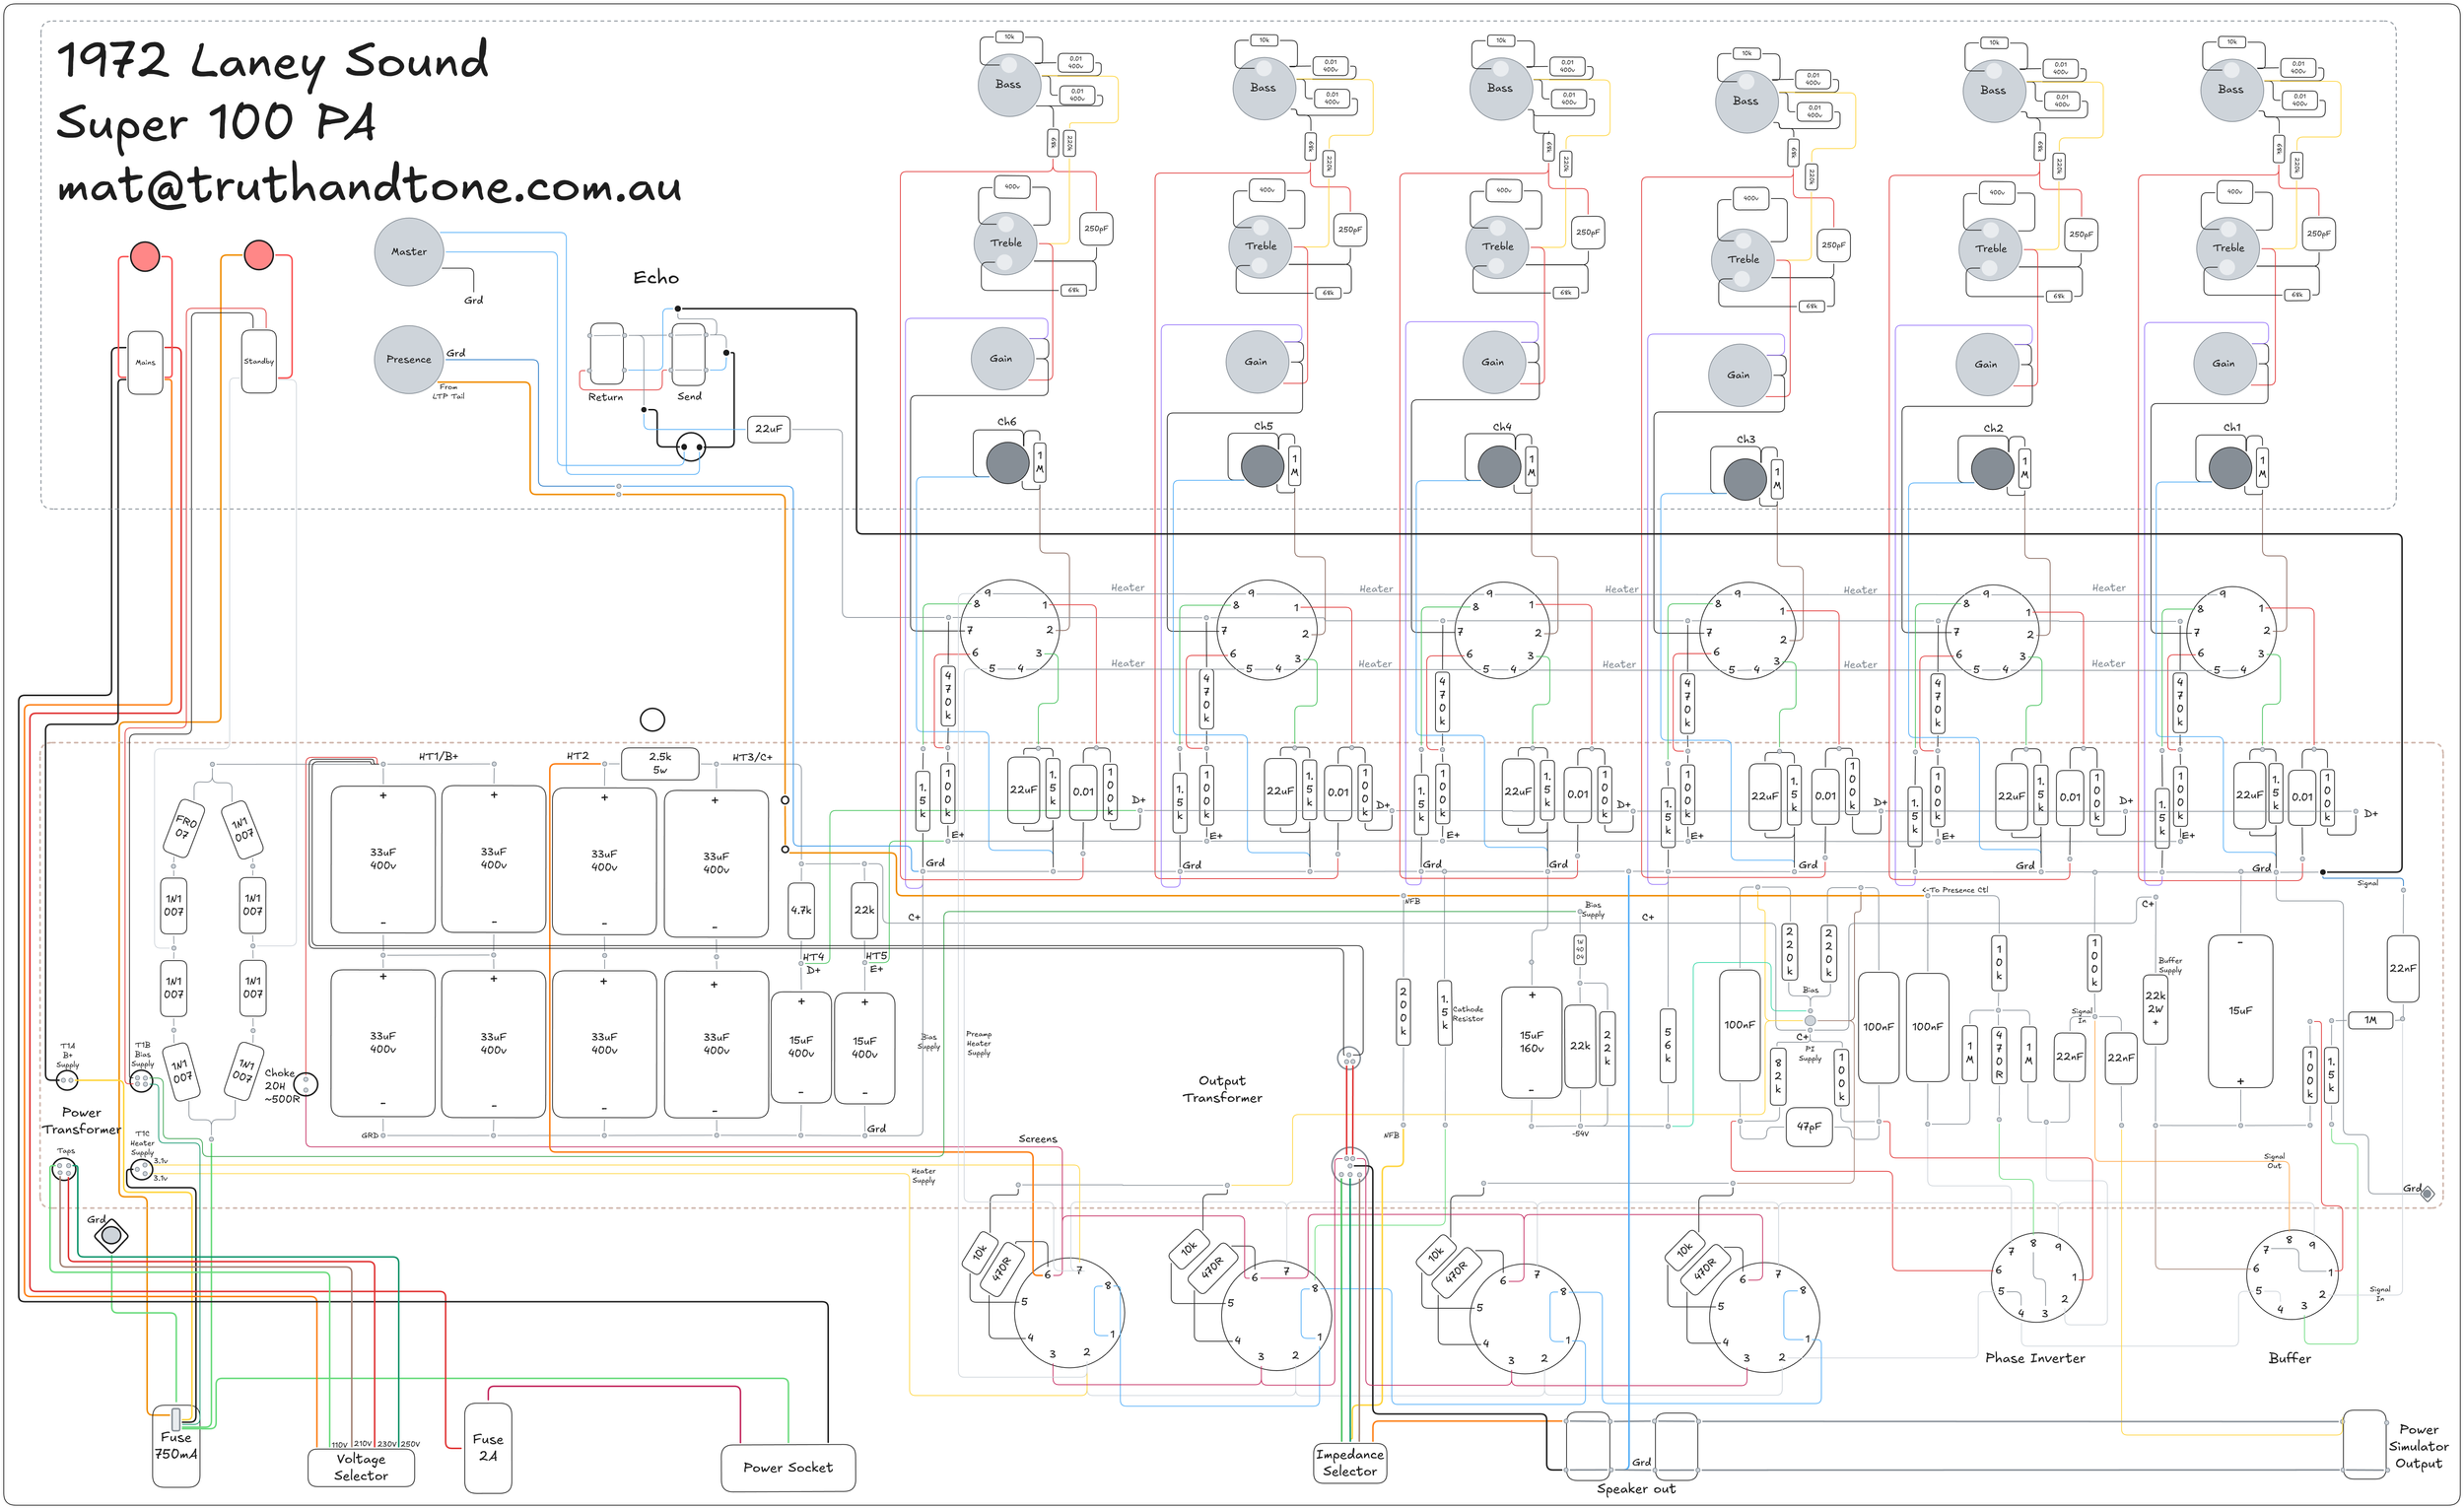
Task: Select the Fuse 2A box
Action: 488,1448
